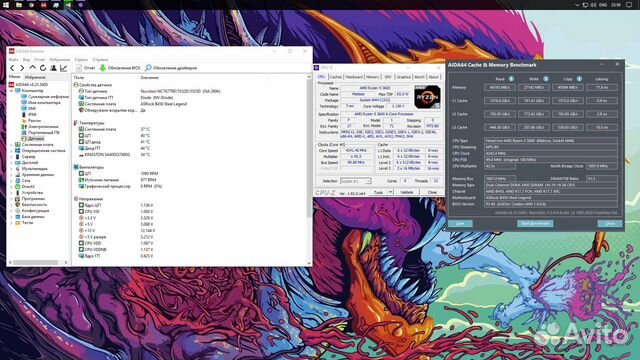Collapse the Компьютер tree node
640x360 pixels.
click(11, 91)
